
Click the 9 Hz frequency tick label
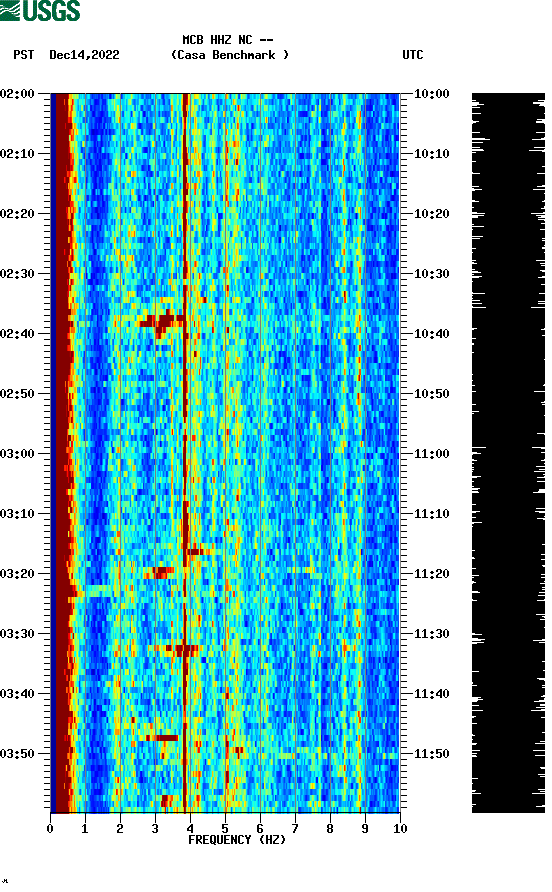pos(365,829)
